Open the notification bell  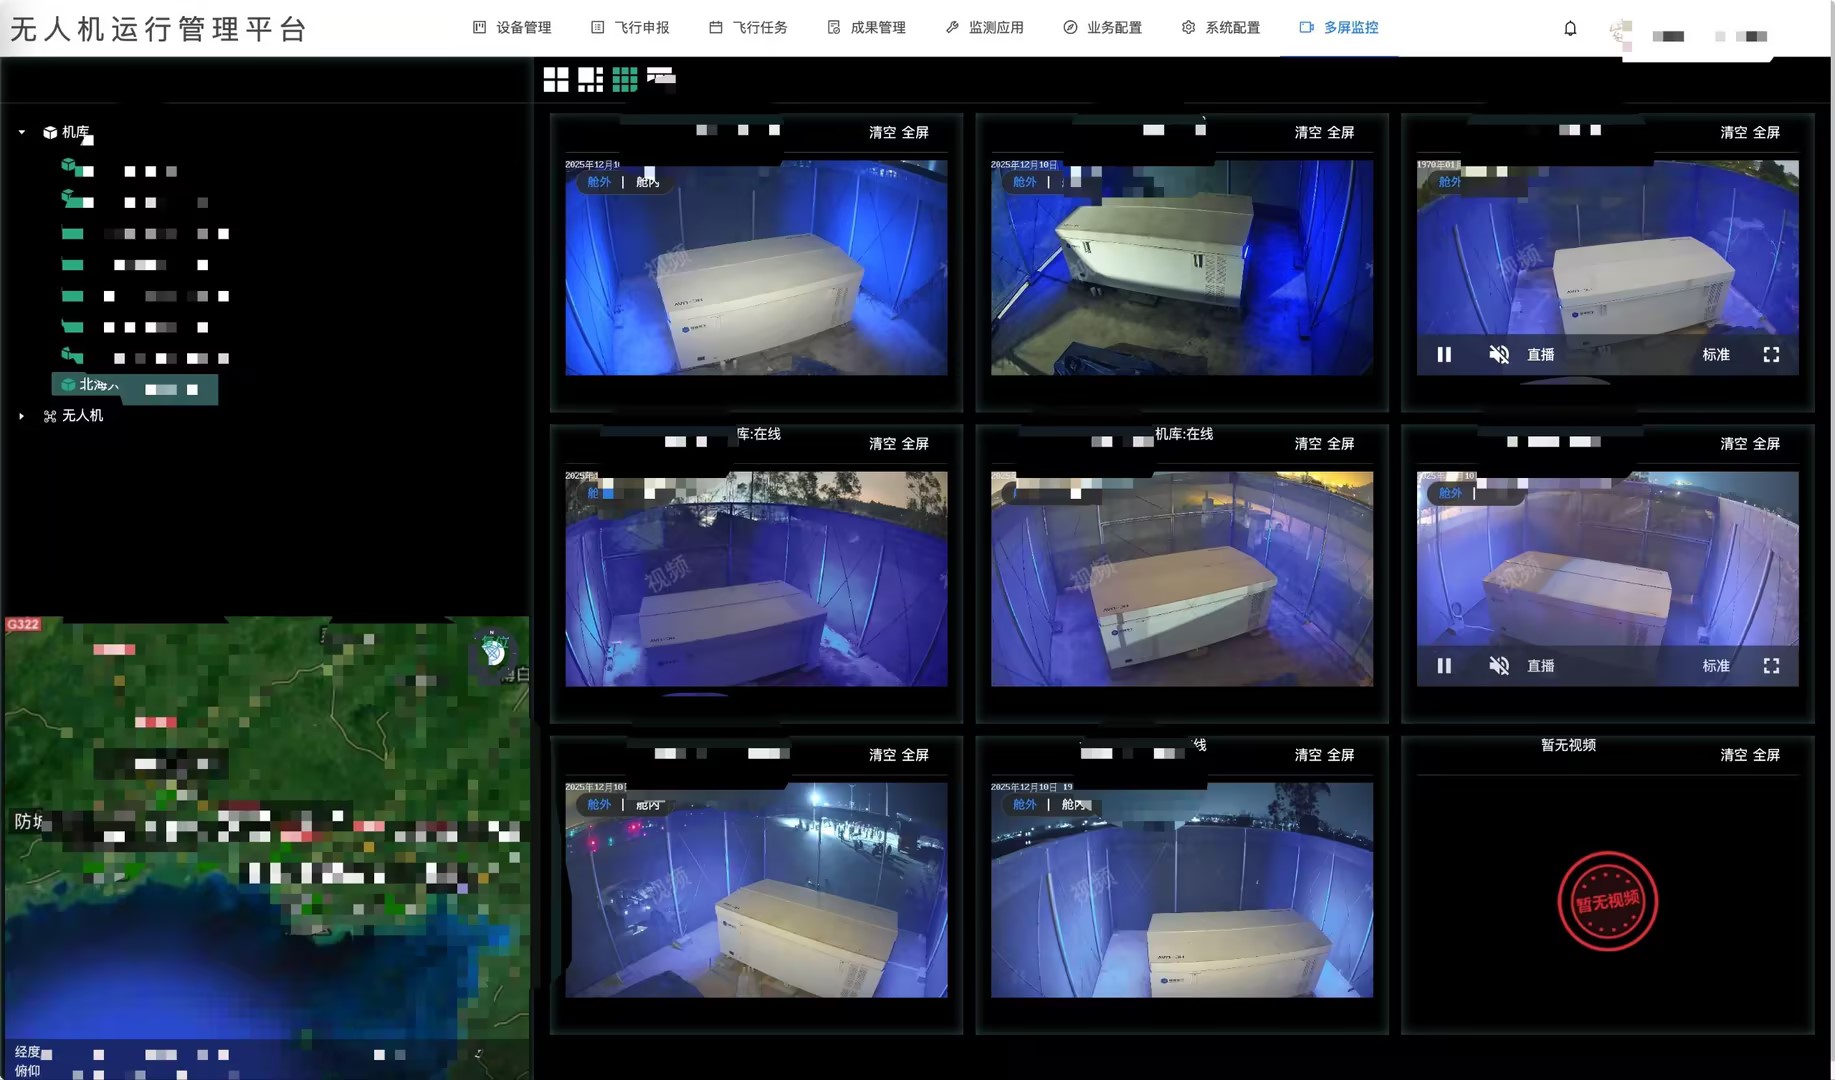[1570, 29]
